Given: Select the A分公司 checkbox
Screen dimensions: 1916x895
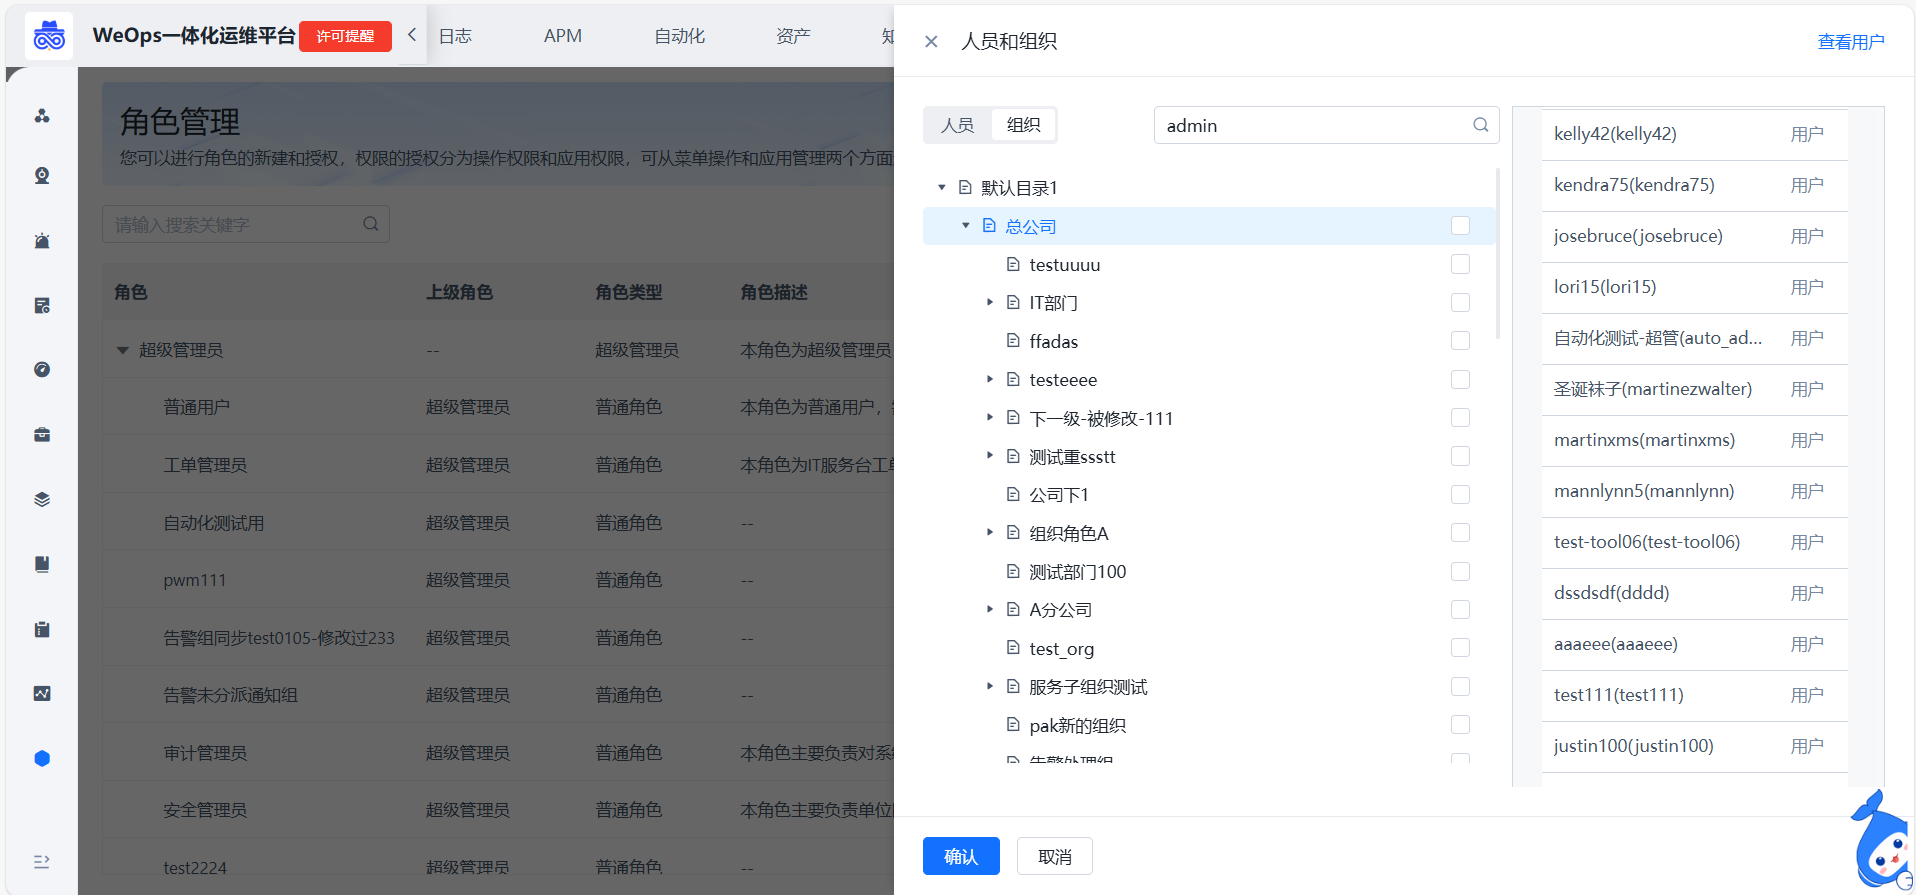Looking at the screenshot, I should click(1460, 610).
